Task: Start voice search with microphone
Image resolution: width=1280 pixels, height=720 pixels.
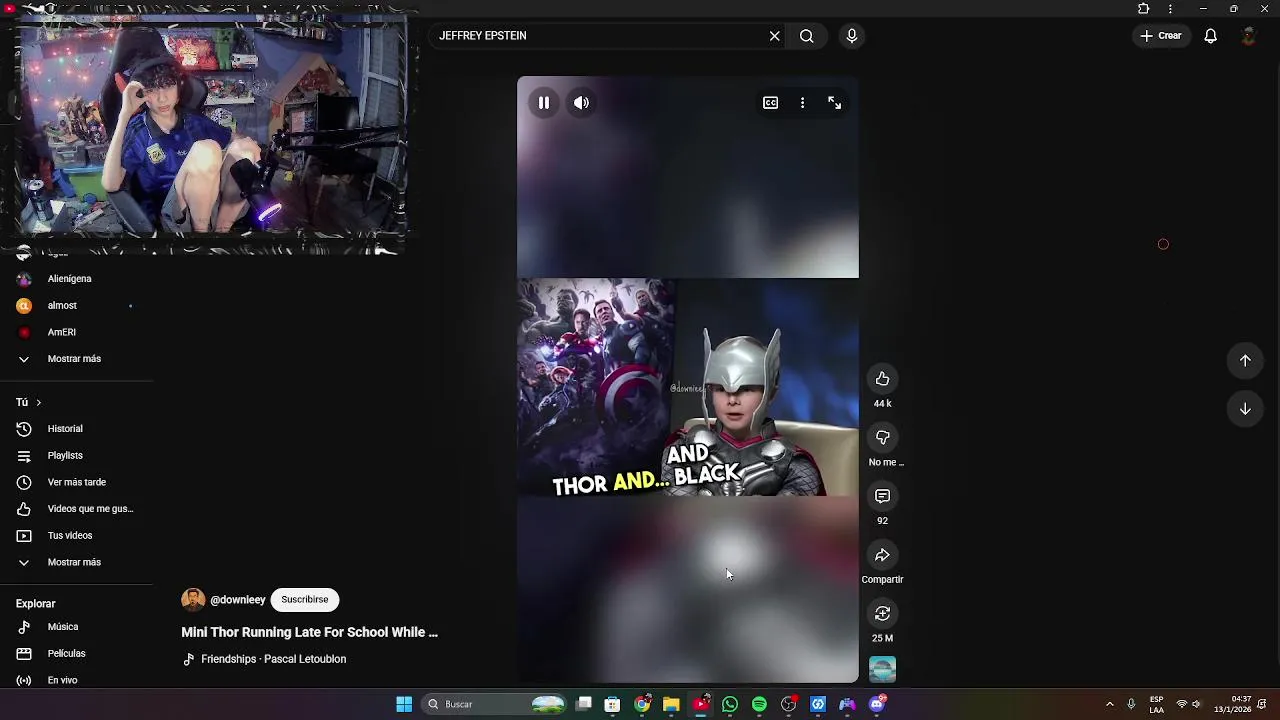Action: click(851, 36)
